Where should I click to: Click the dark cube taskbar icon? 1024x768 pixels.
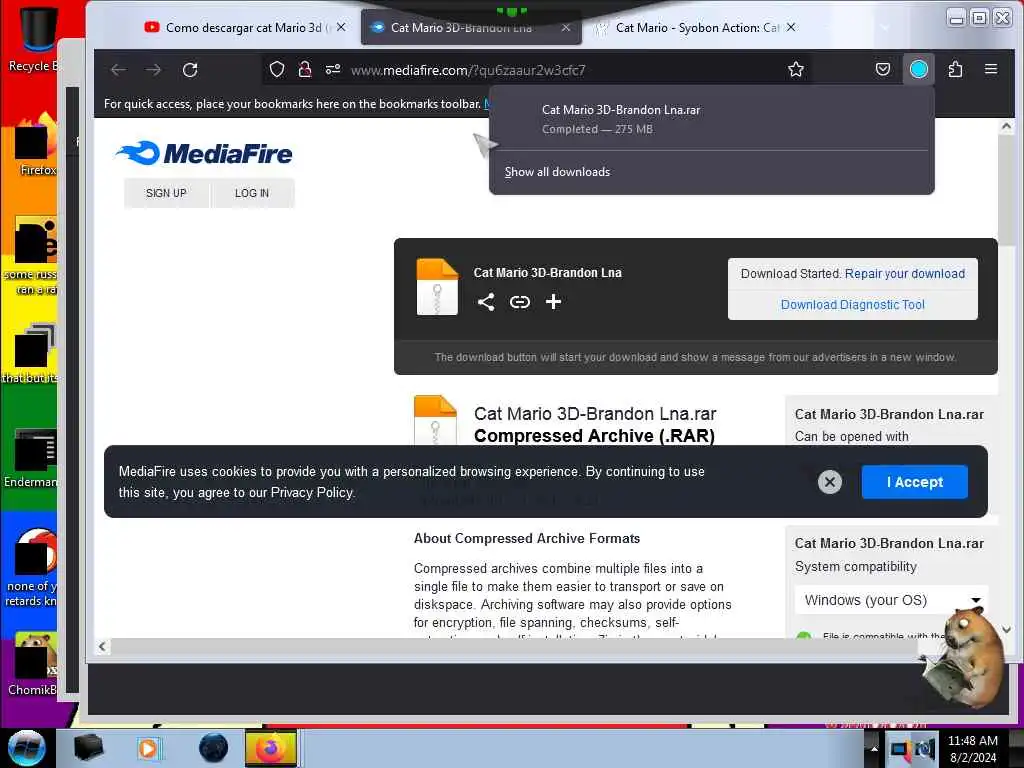[89, 748]
